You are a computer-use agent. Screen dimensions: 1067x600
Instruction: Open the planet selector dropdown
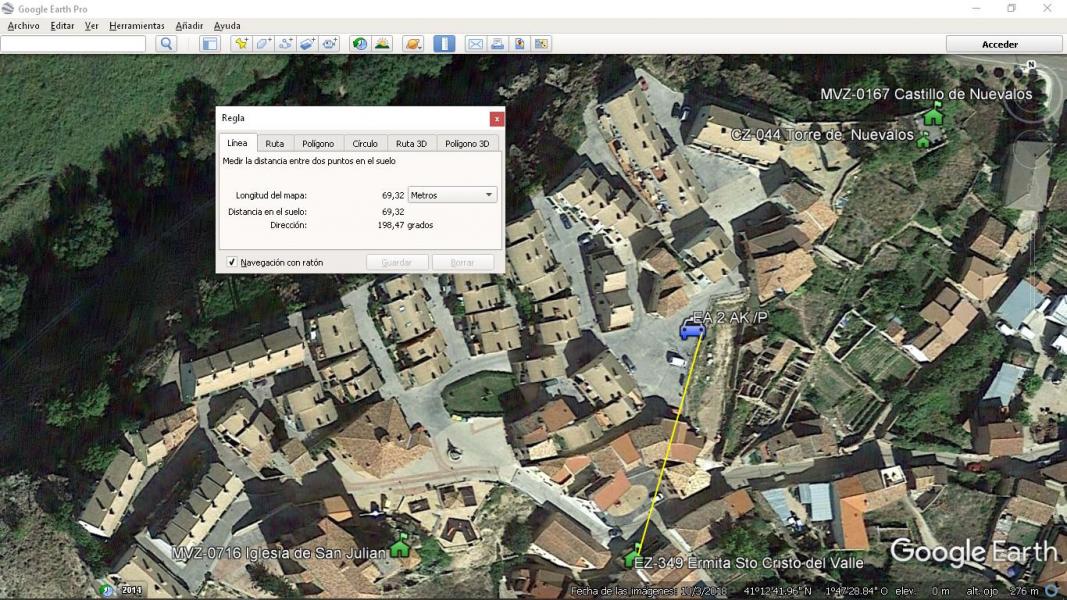point(413,44)
